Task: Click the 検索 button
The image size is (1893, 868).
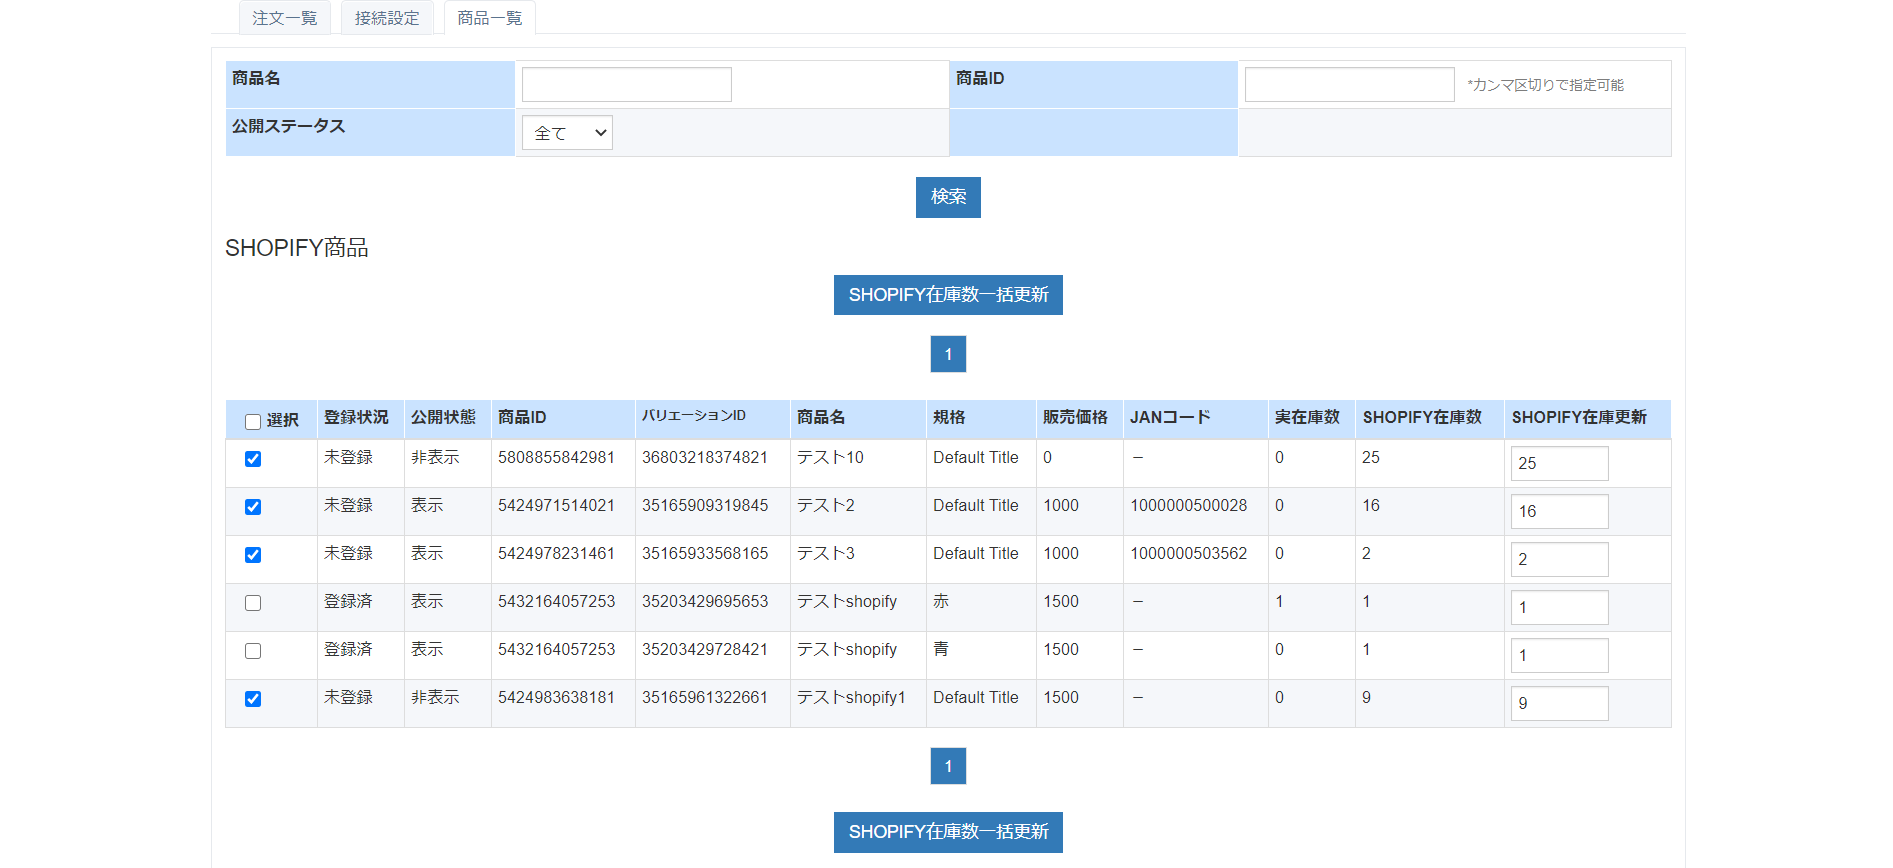Action: [948, 197]
